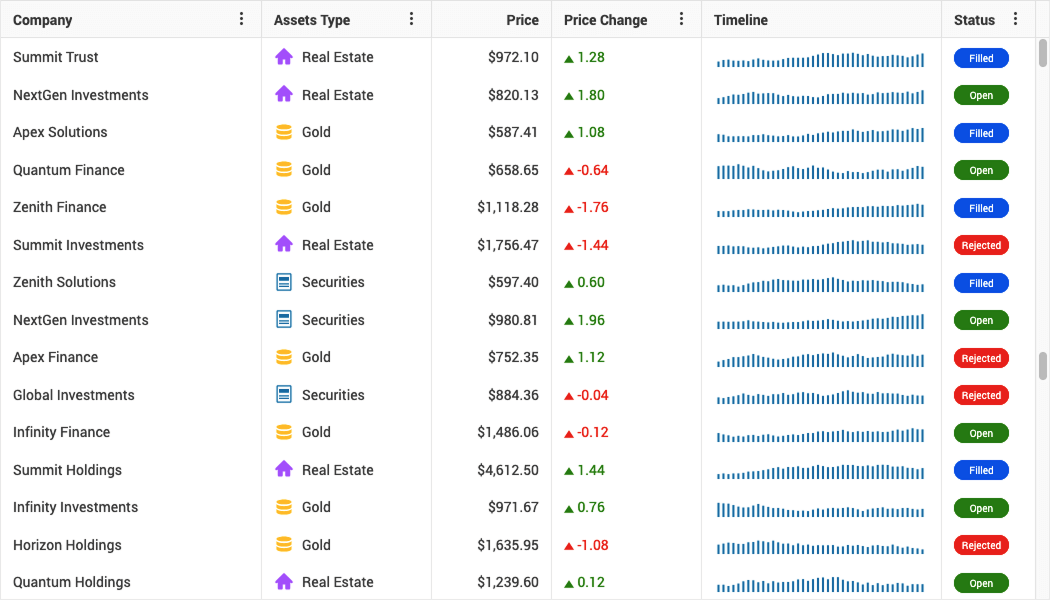Click the red down arrow for Zenith Finance
Image resolution: width=1050 pixels, height=600 pixels.
569,208
